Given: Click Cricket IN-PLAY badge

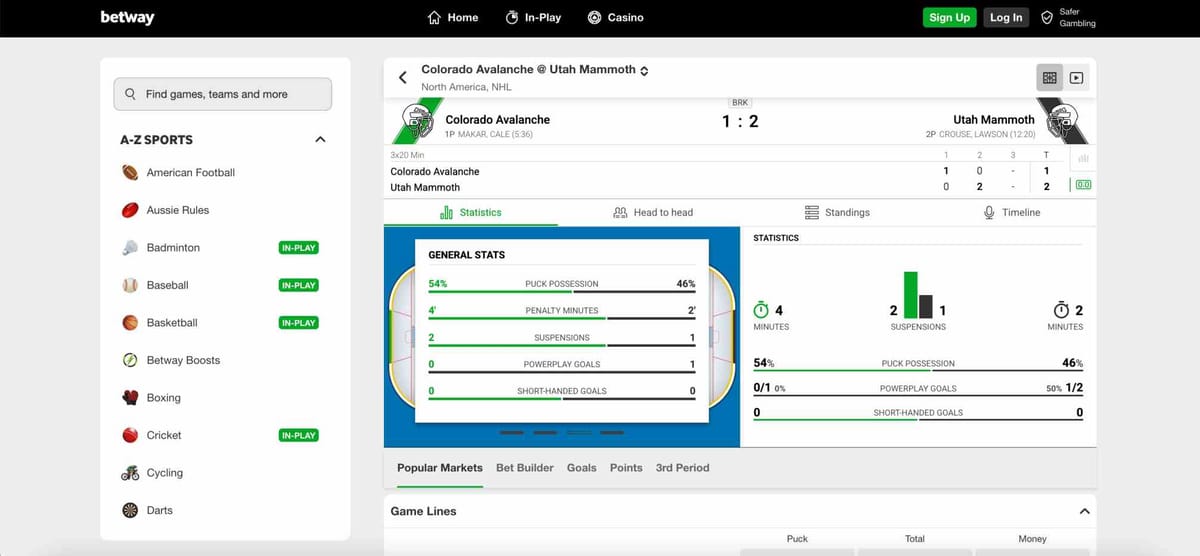Looking at the screenshot, I should (299, 435).
